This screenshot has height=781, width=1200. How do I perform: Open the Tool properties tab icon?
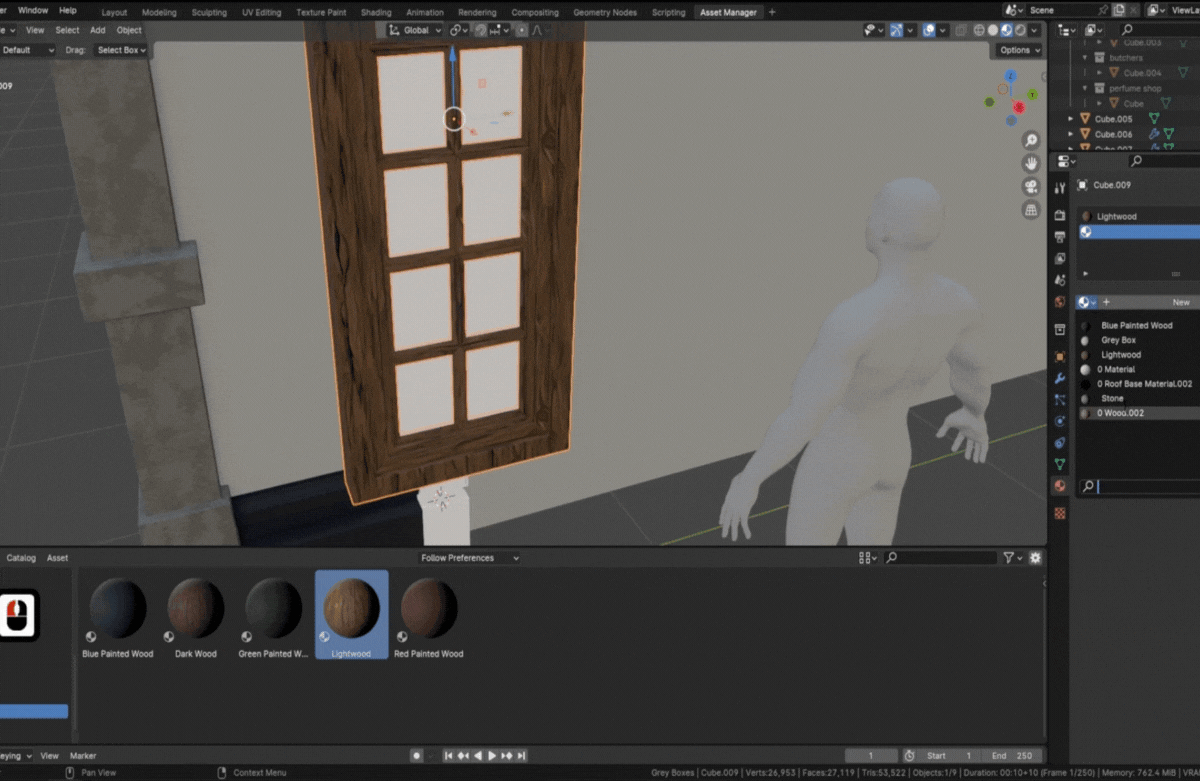click(1060, 188)
